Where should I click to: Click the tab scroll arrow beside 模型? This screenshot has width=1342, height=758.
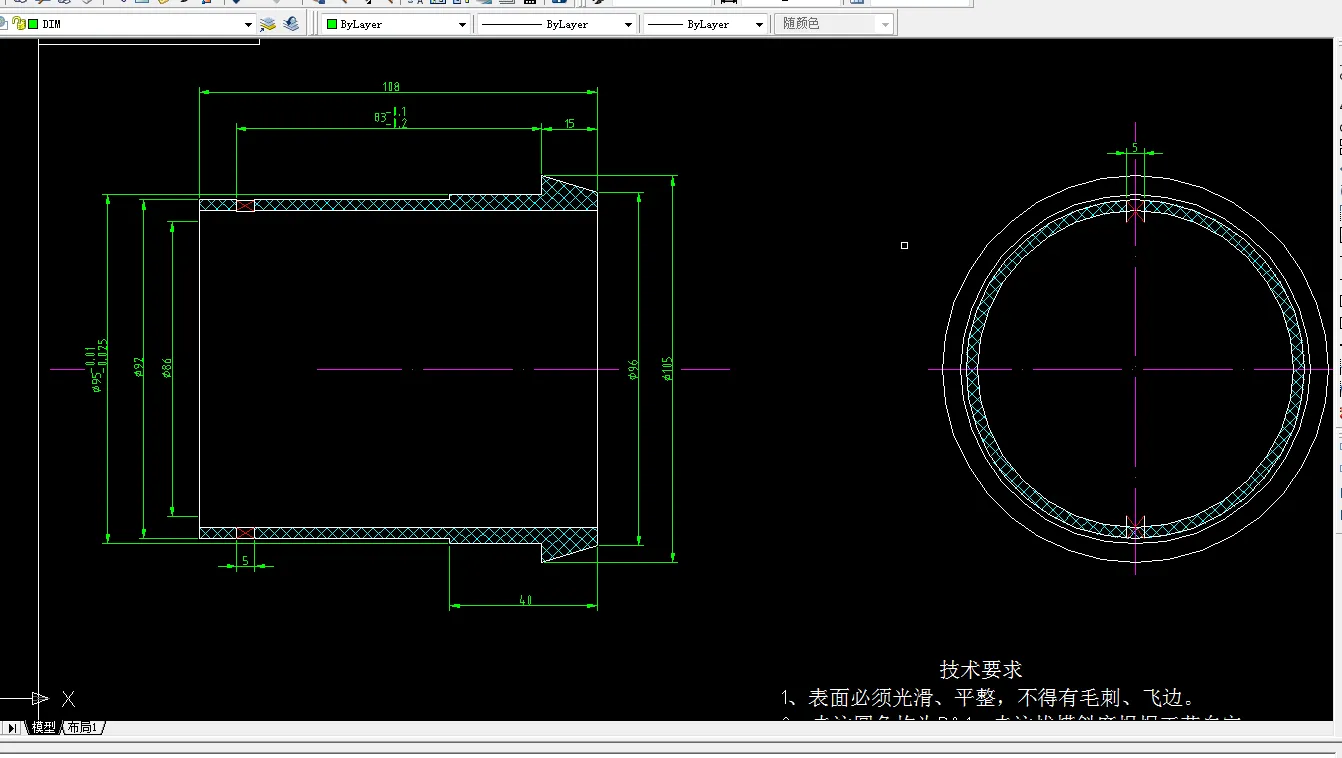click(x=12, y=727)
